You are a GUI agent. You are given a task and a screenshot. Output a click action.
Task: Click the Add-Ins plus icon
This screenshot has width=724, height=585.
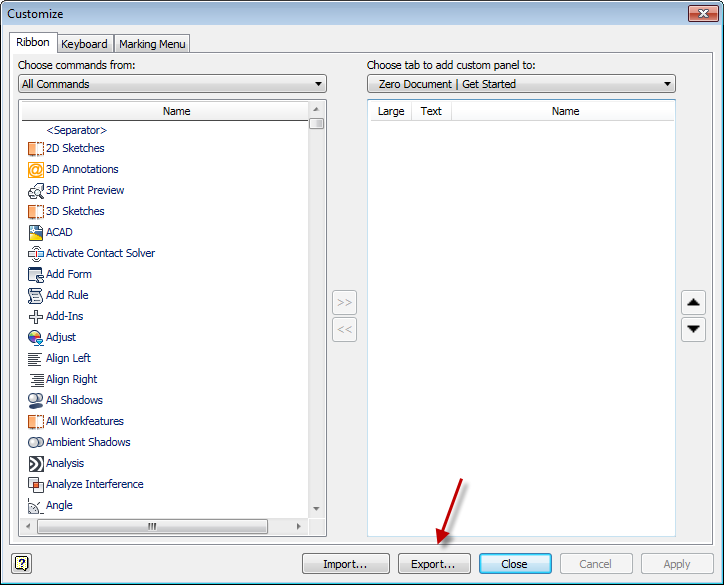[x=36, y=317]
